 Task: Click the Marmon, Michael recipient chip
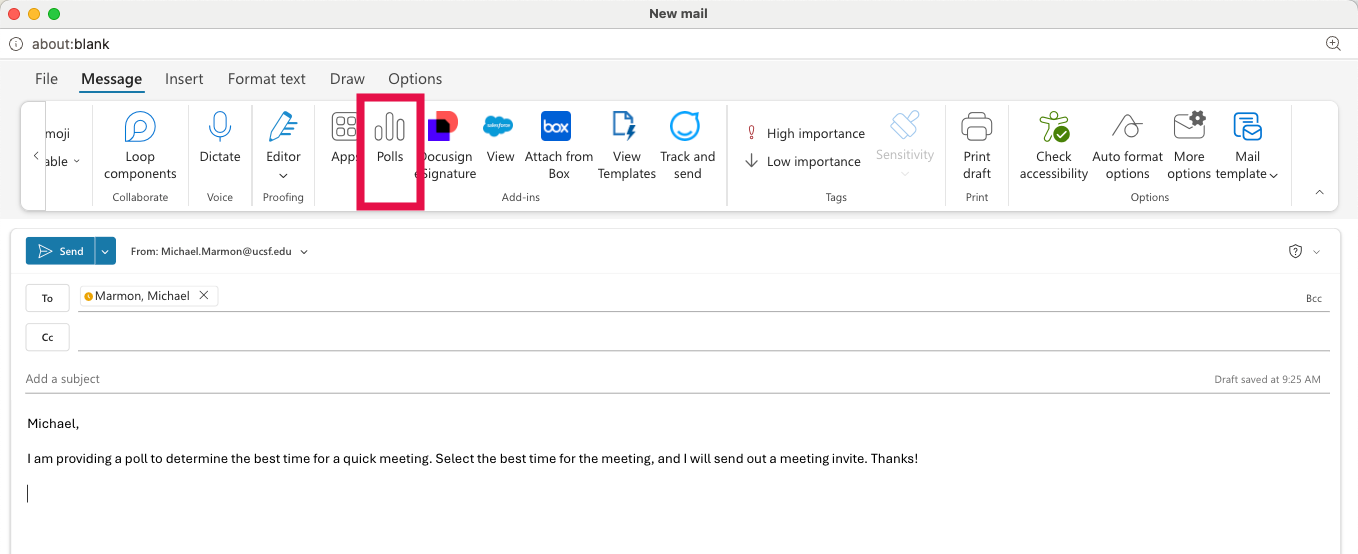pos(148,296)
